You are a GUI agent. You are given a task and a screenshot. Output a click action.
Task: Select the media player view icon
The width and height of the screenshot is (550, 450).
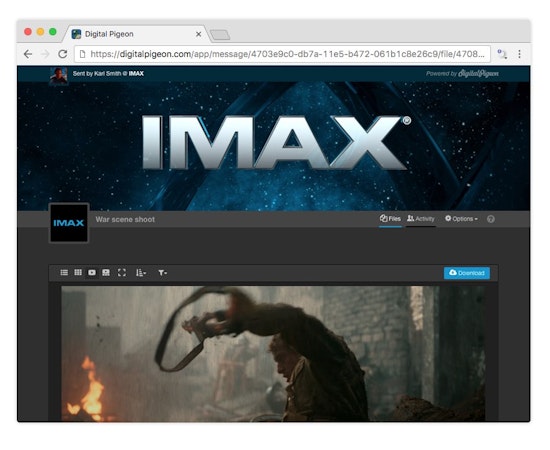(x=92, y=273)
